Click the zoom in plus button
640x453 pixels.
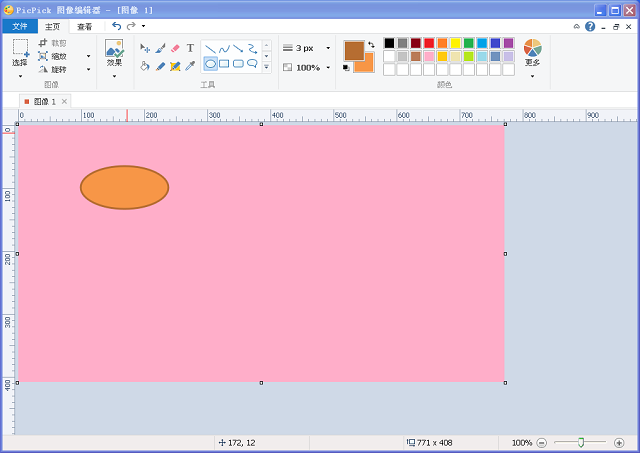[x=619, y=443]
